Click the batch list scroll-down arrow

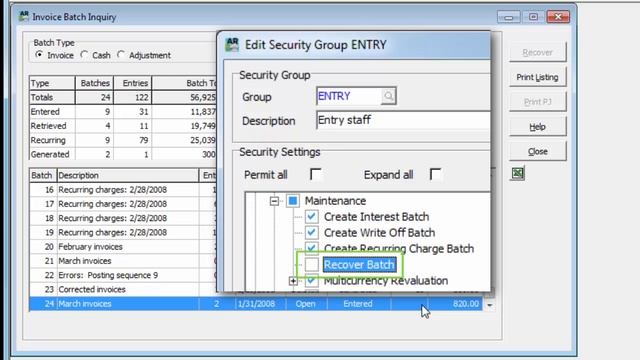pyautogui.click(x=489, y=305)
